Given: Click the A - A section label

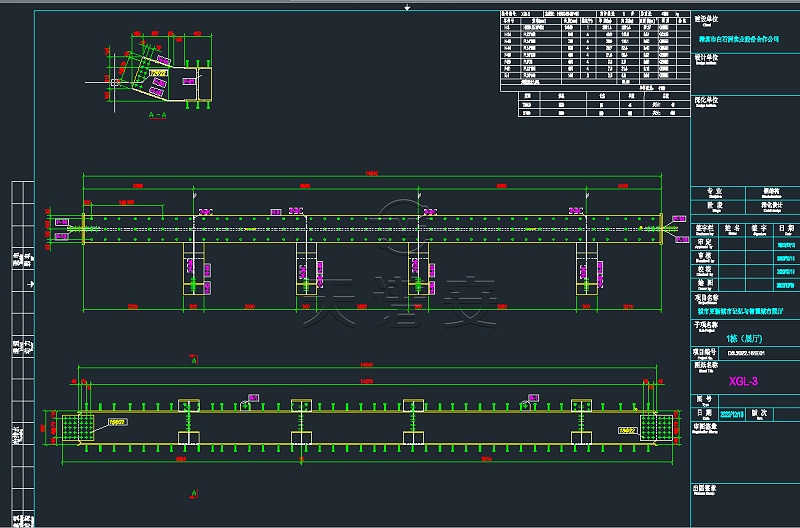Looking at the screenshot, I should 157,116.
